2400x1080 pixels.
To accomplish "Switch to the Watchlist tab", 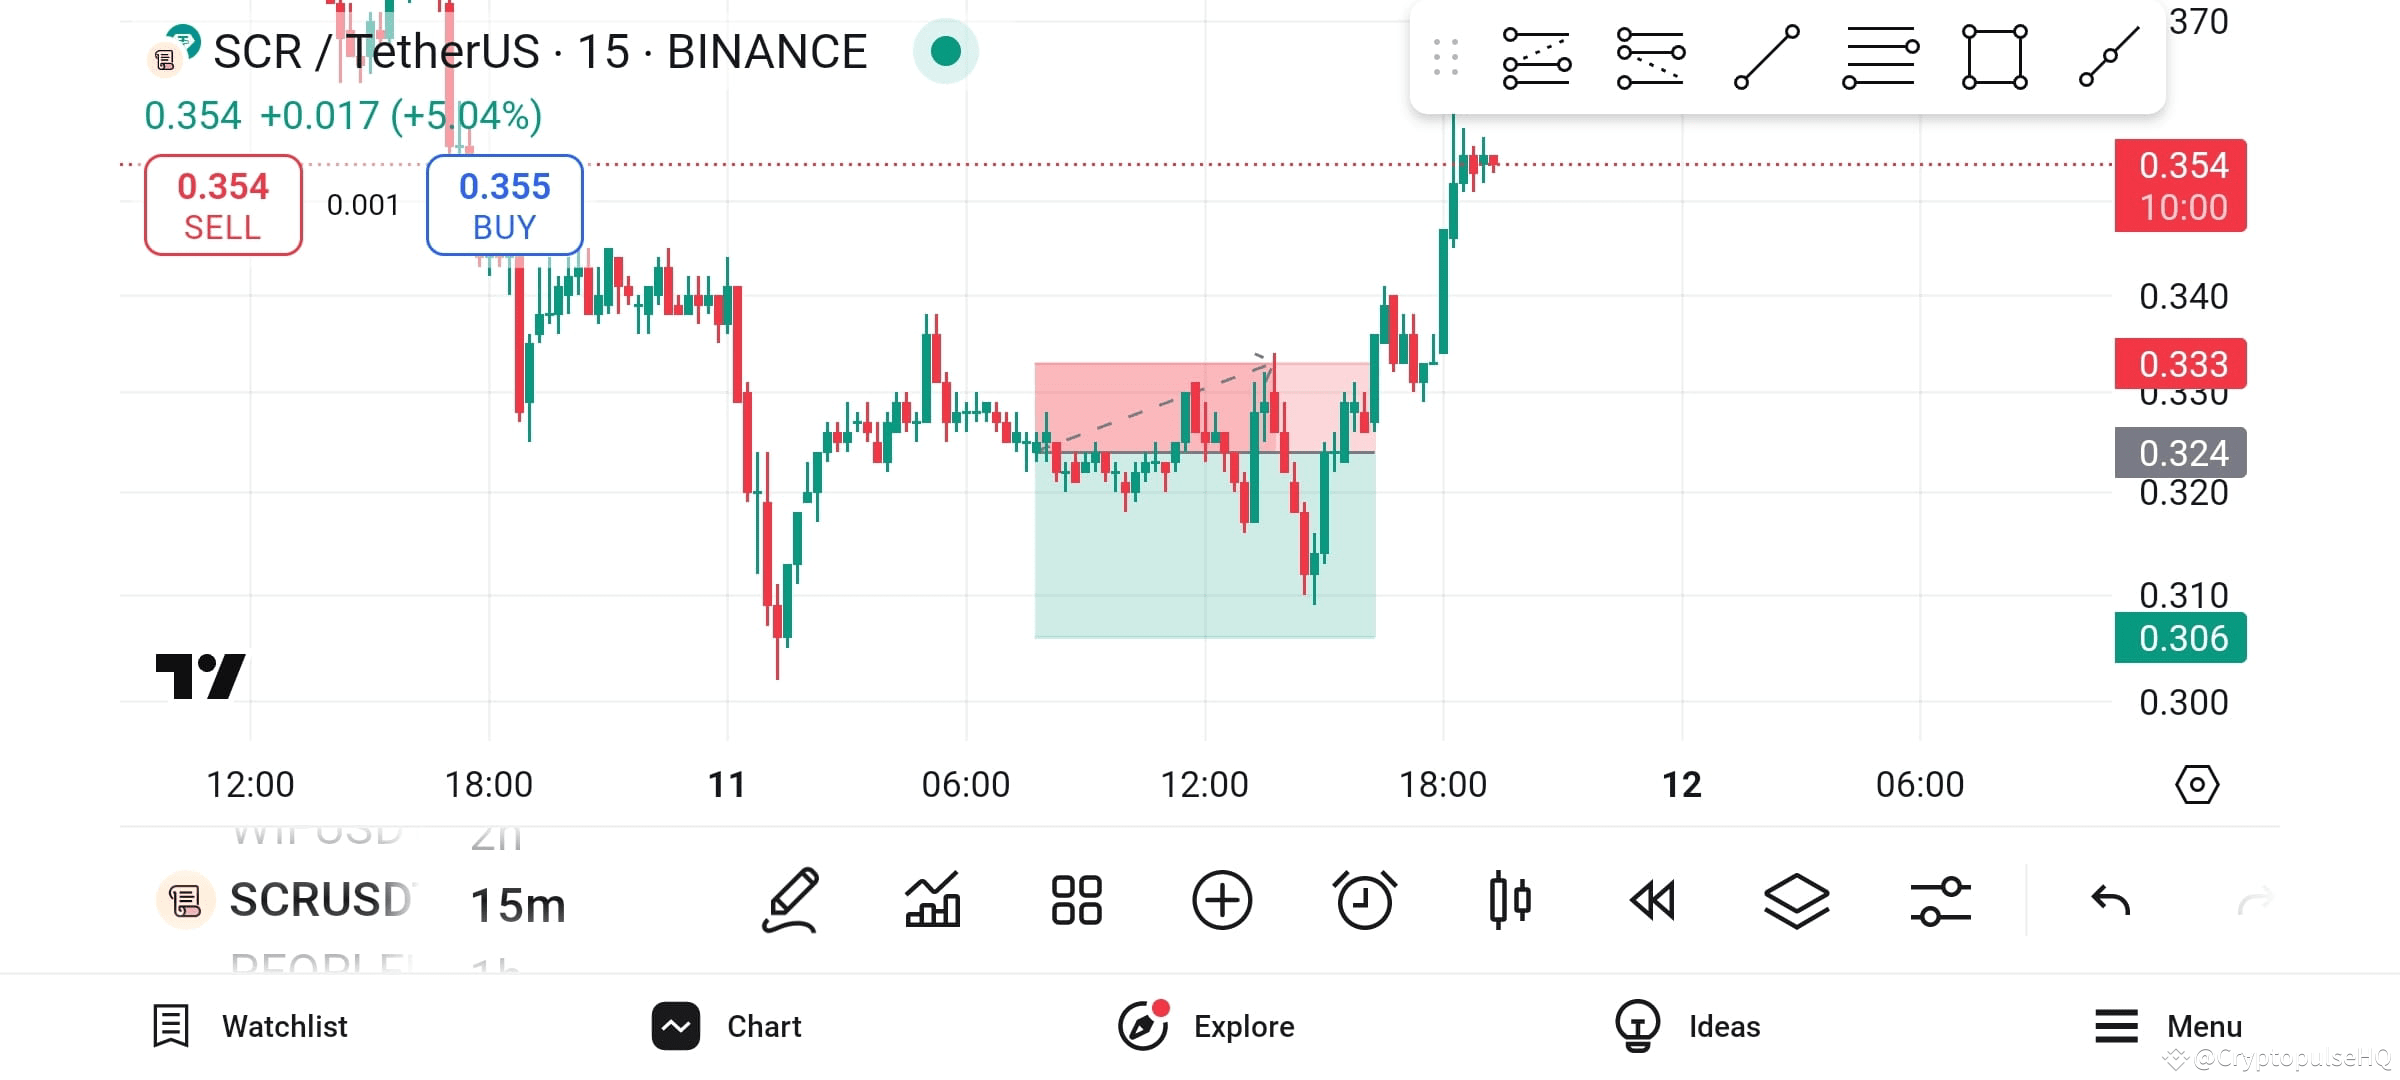I will pos(252,1025).
